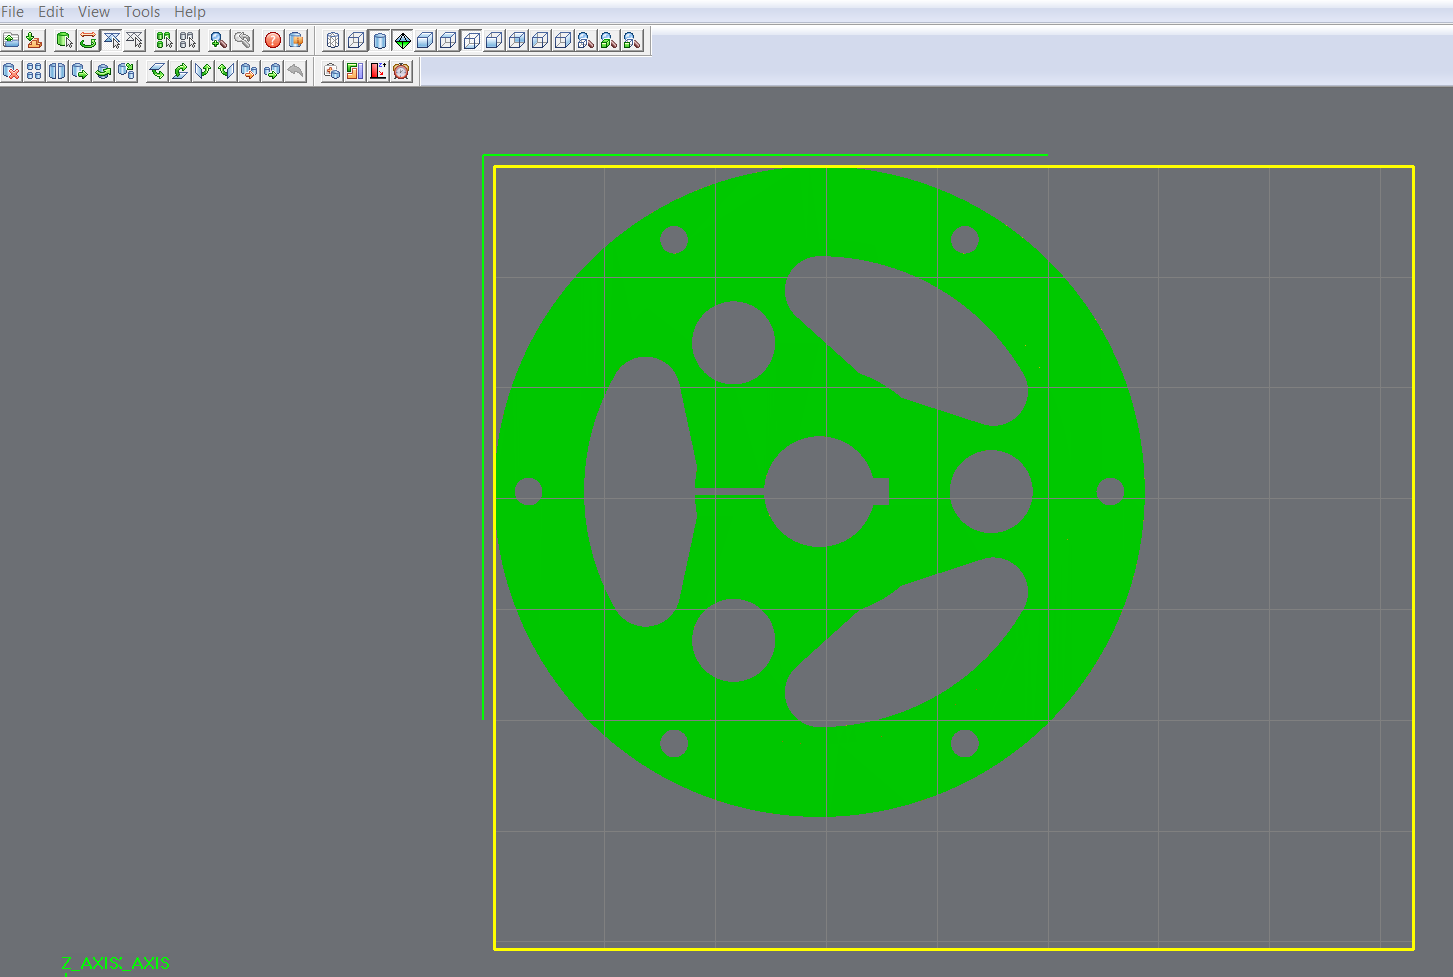1453x977 pixels.
Task: Click the four-cylinders arrange icon
Action: point(34,71)
